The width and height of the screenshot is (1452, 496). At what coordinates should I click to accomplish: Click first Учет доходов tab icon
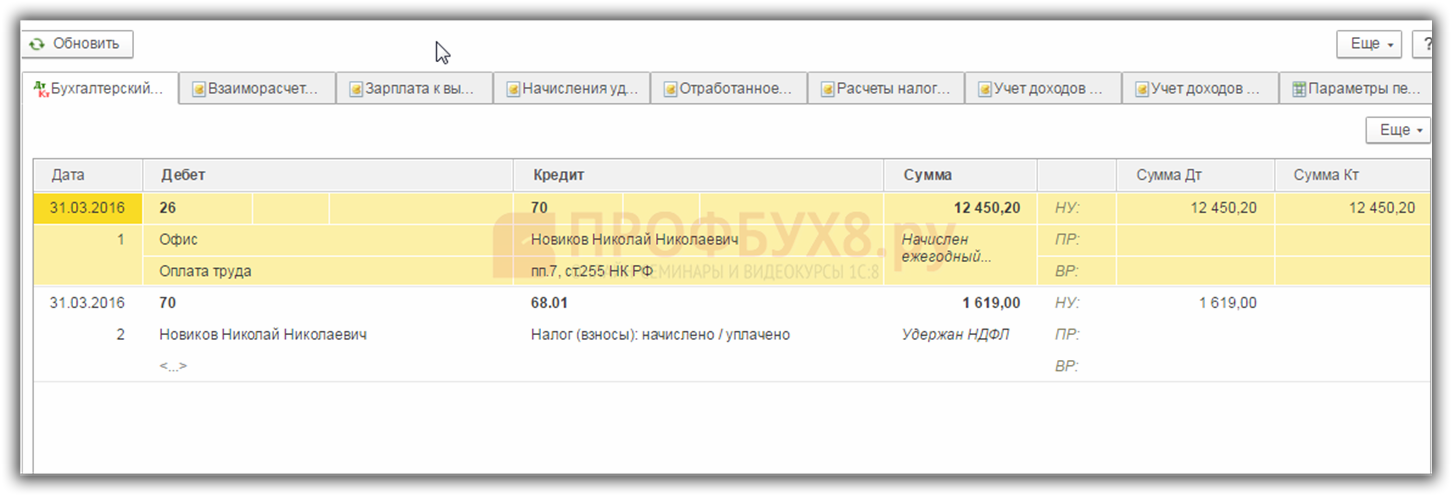tap(984, 90)
